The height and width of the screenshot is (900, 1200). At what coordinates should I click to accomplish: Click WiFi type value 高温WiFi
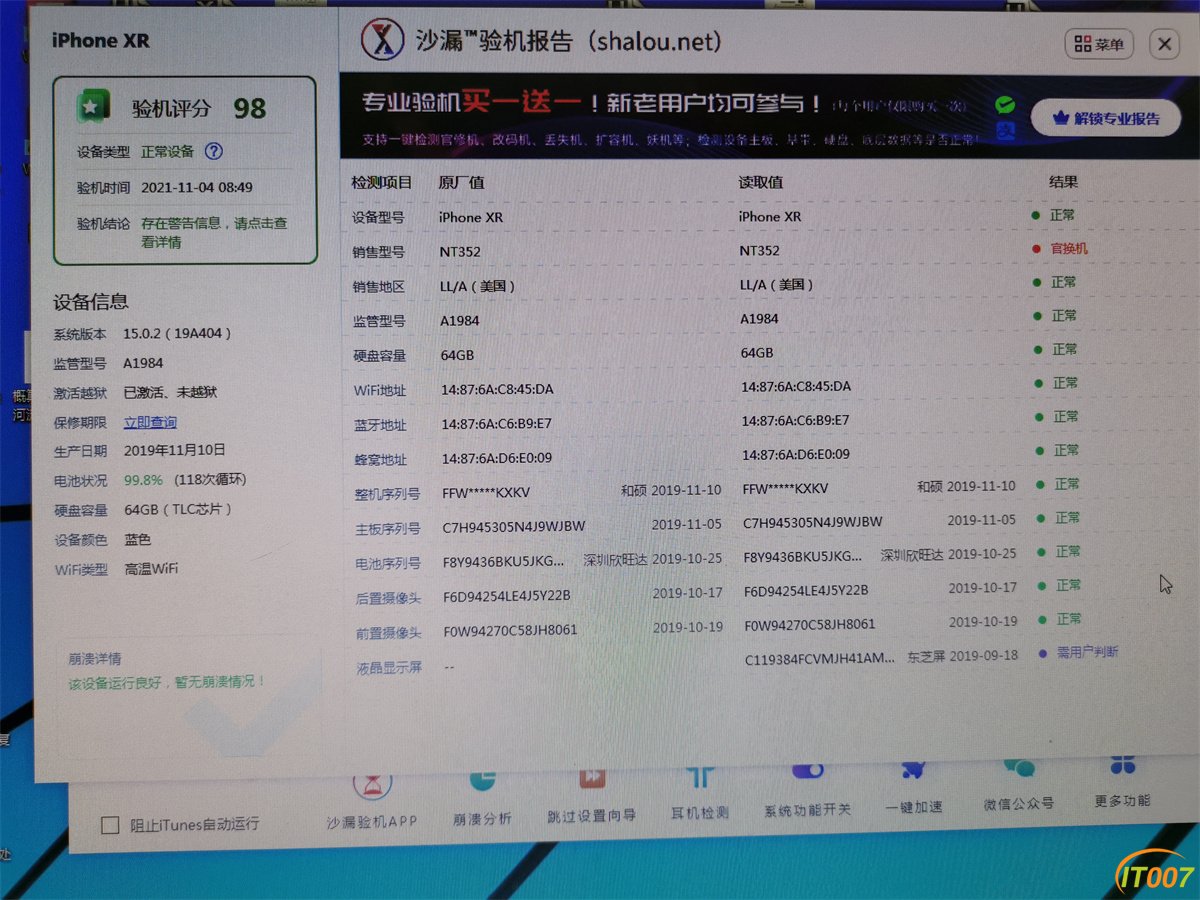click(151, 569)
